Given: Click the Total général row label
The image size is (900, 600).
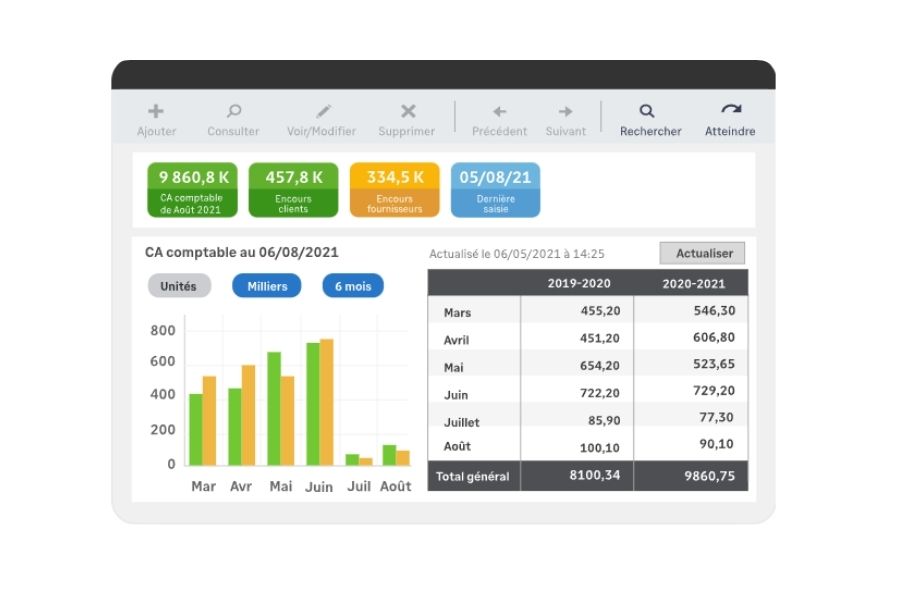Looking at the screenshot, I should (x=473, y=477).
